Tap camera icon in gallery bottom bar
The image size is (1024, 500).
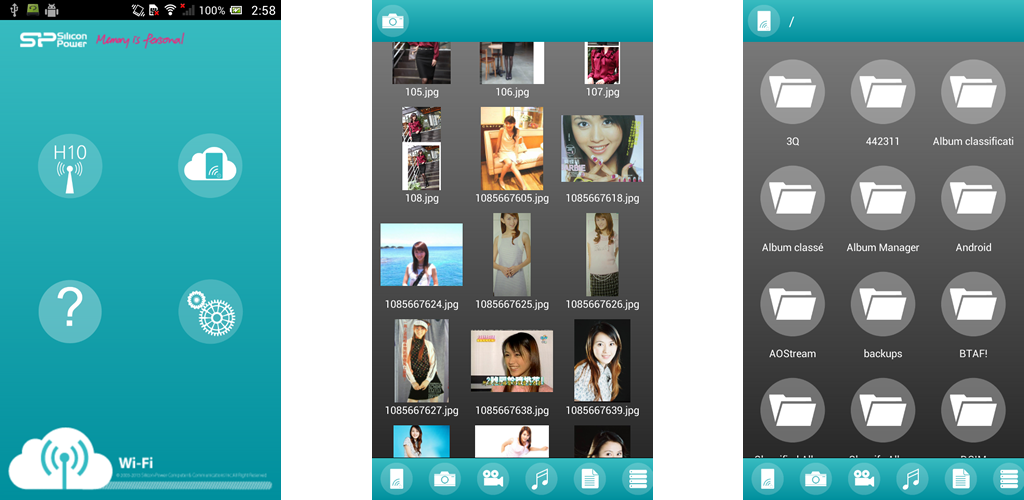point(445,480)
